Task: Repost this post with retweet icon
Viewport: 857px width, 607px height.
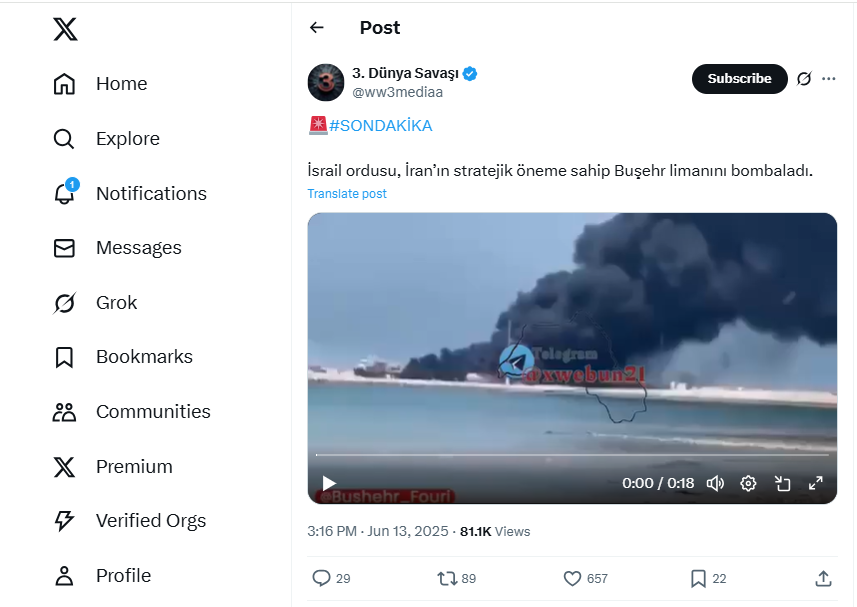Action: pyautogui.click(x=447, y=578)
